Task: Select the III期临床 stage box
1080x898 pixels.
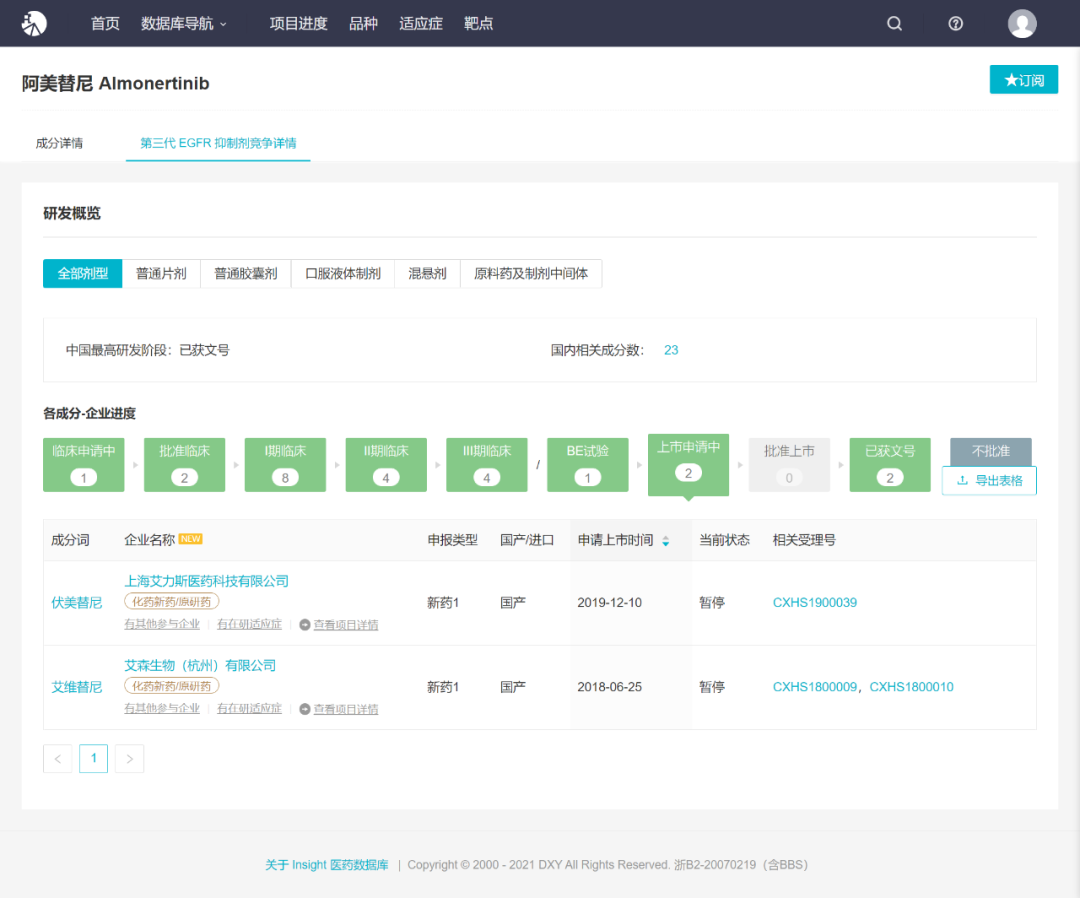Action: [486, 465]
